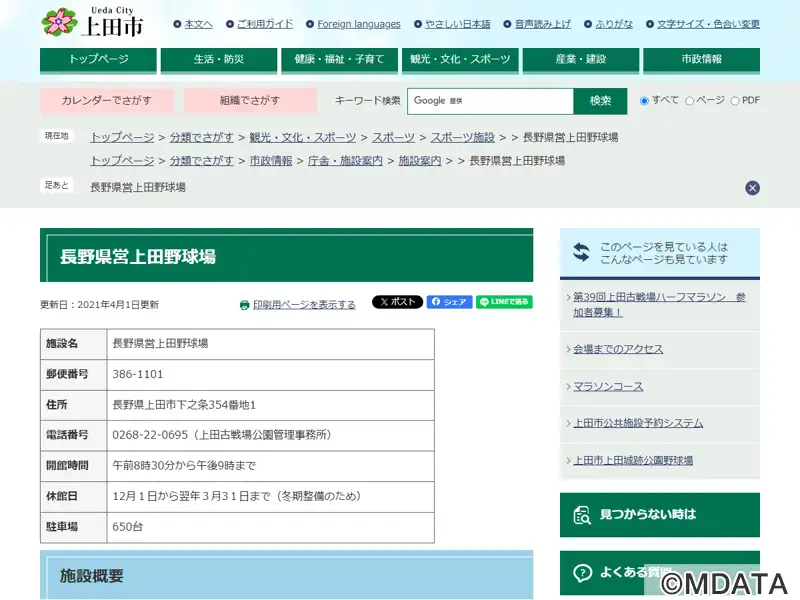
Task: Open the トップページ navigation tab
Action: pos(98,60)
